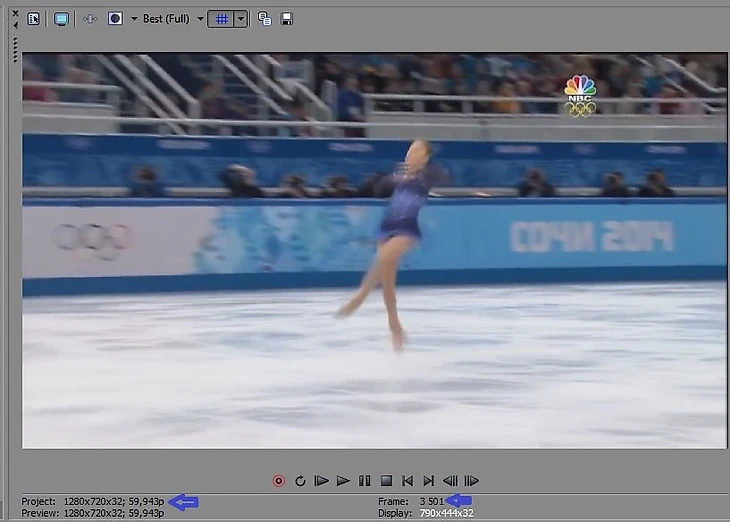The height and width of the screenshot is (522, 730).
Task: Open Project Video Properties icon
Action: 34,19
